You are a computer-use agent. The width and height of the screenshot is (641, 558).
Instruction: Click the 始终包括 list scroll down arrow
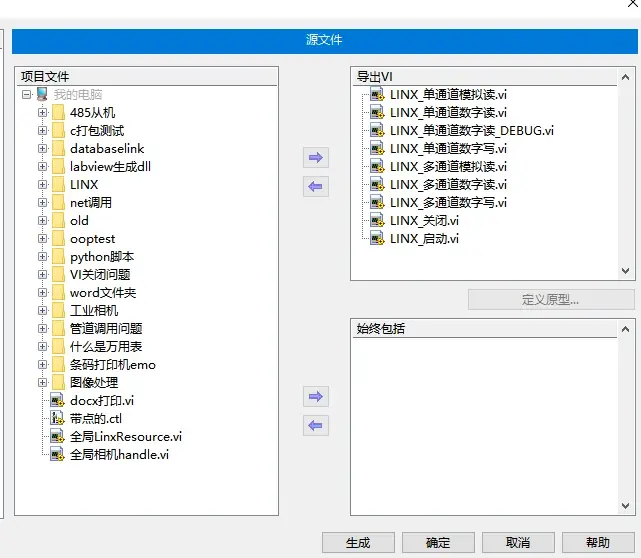[x=625, y=506]
